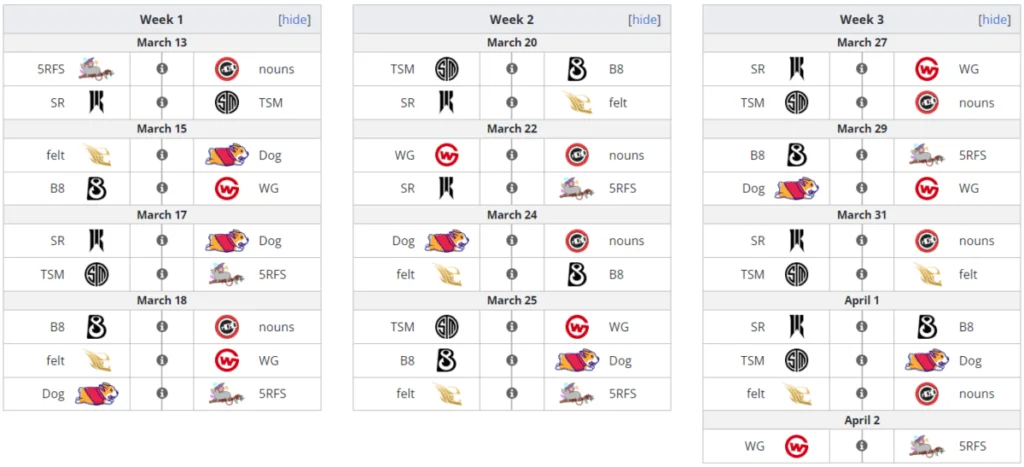Click the felt logo in April 1 felt vs nouns

coord(797,394)
